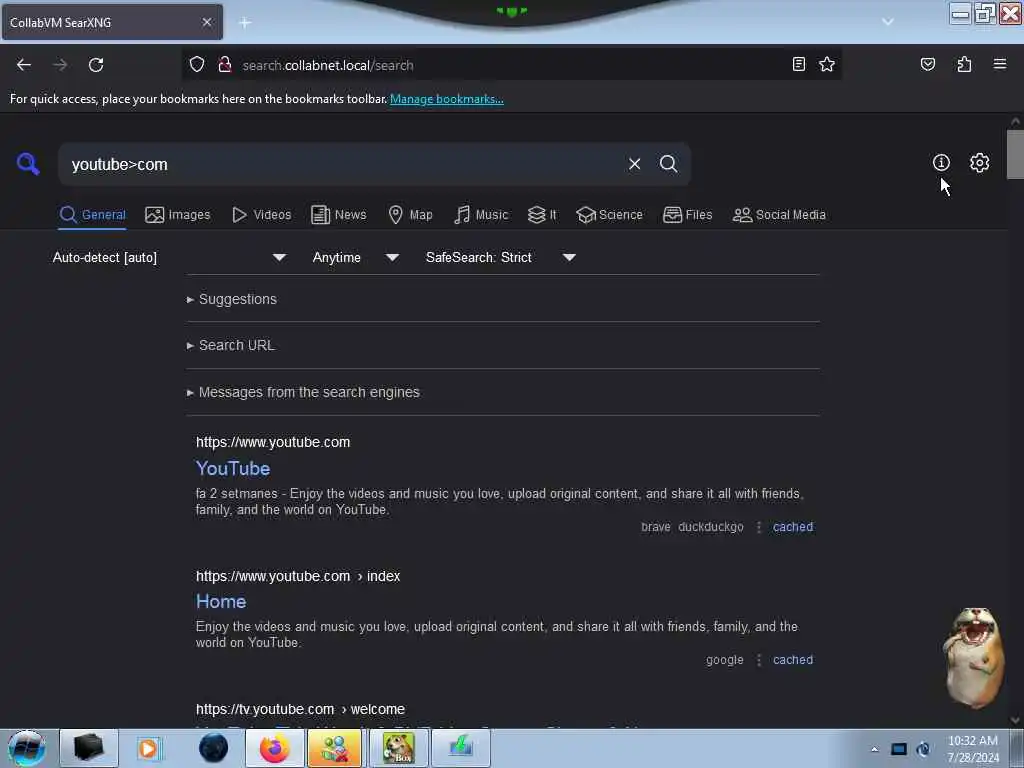Image resolution: width=1024 pixels, height=768 pixels.
Task: Open the dark globe browser icon
Action: (x=214, y=748)
